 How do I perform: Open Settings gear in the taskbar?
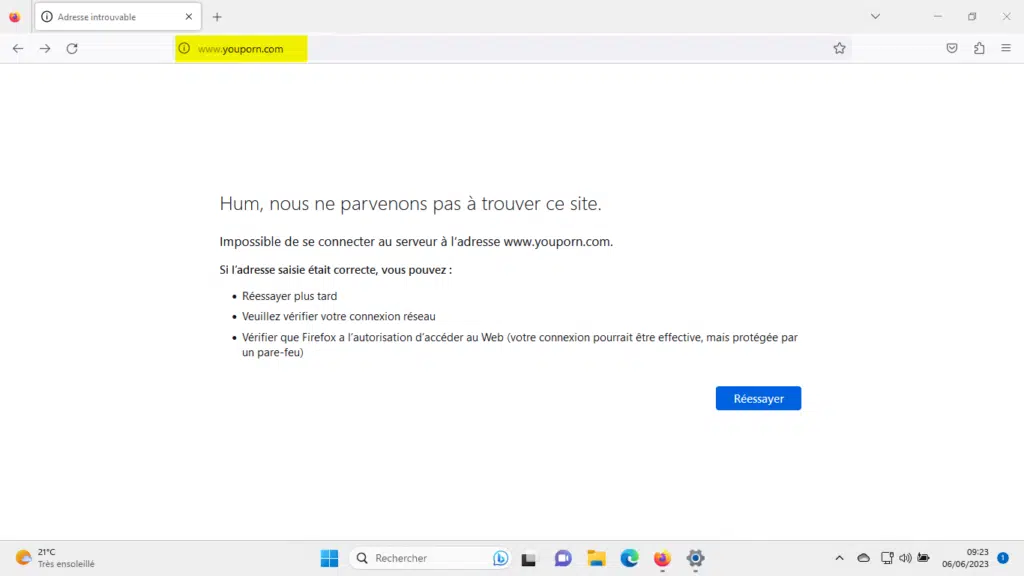[696, 558]
